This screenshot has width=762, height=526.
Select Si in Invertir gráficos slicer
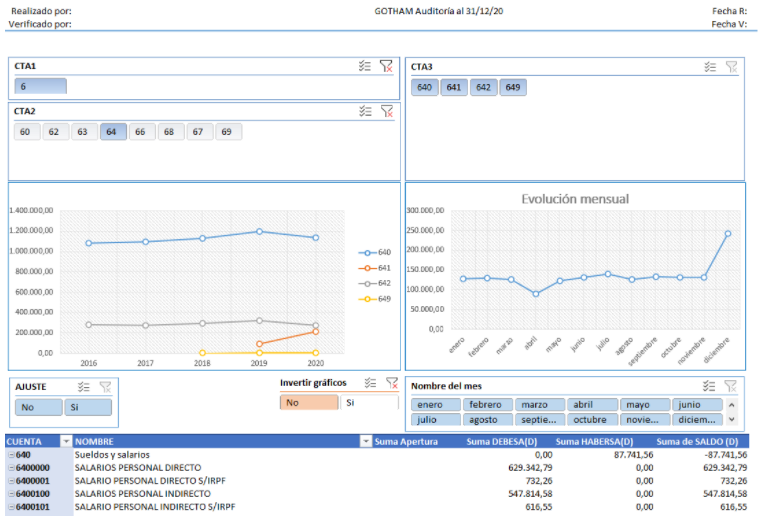(369, 403)
